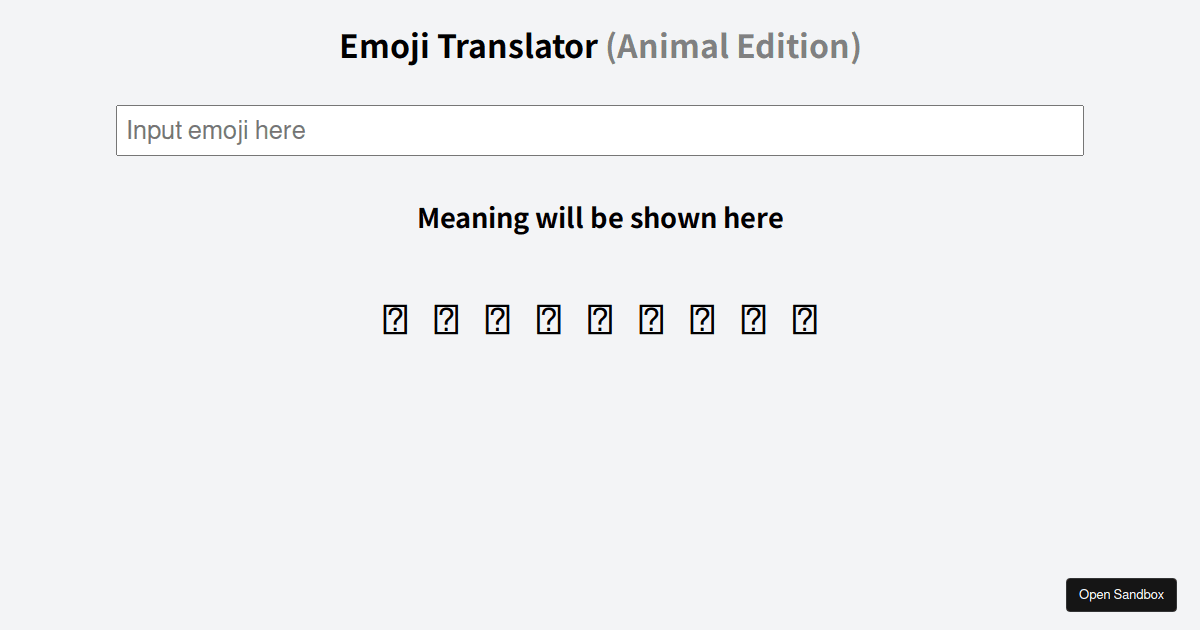
Task: Open the sandbox via the Open Sandbox button
Action: click(x=1121, y=594)
